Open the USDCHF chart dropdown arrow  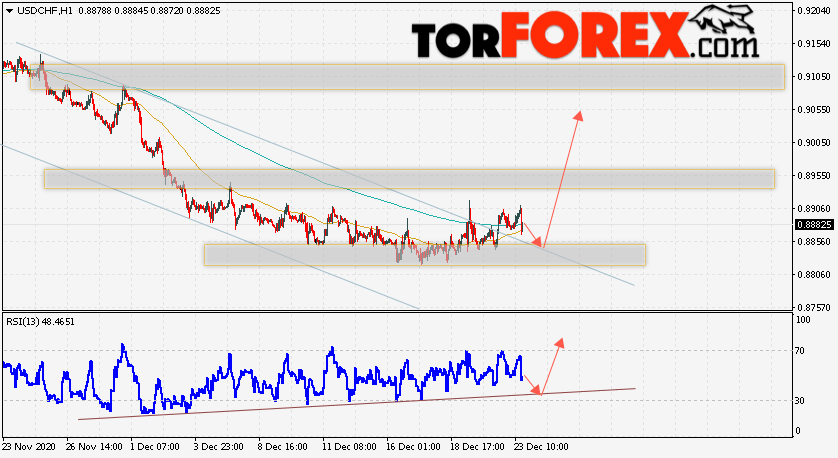tap(9, 11)
